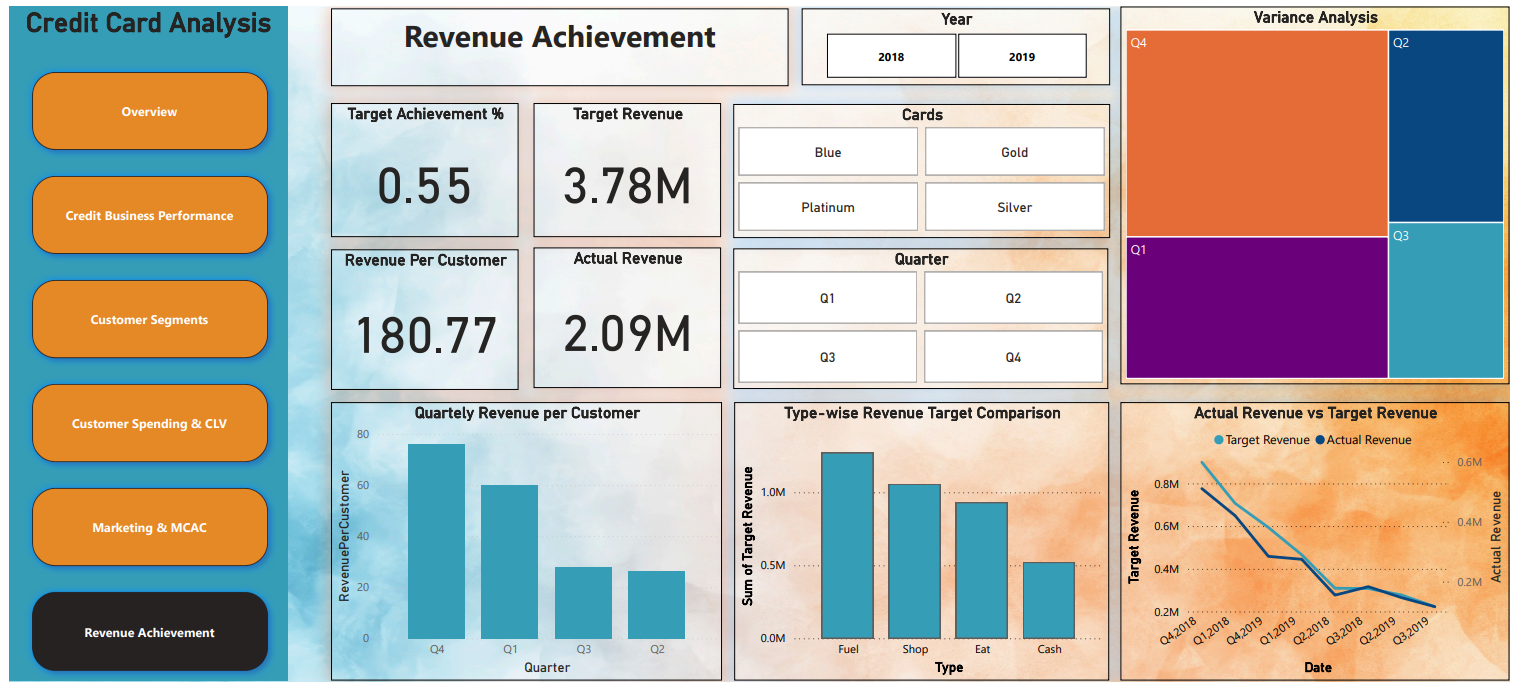Select the Gold card filter
Viewport: 1519px width, 690px height.
[x=1015, y=152]
